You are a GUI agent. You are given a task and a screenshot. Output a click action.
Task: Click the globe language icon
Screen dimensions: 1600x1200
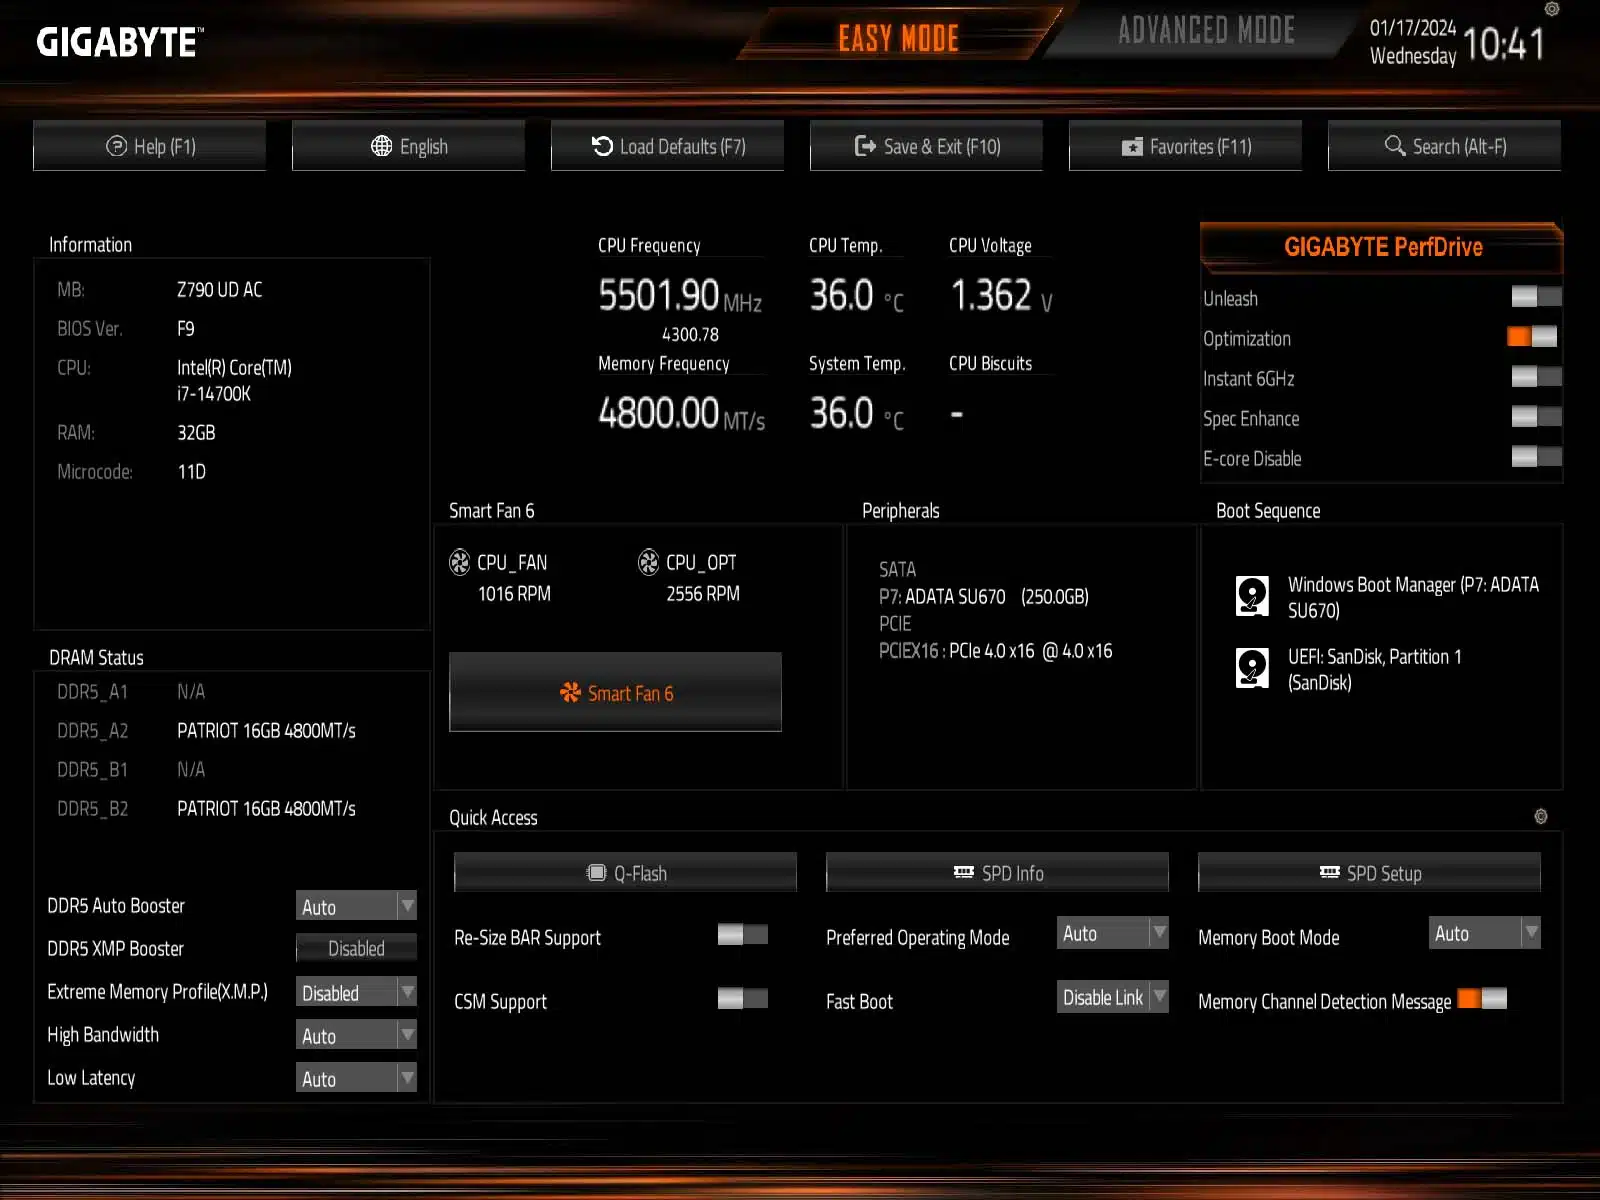tap(381, 146)
